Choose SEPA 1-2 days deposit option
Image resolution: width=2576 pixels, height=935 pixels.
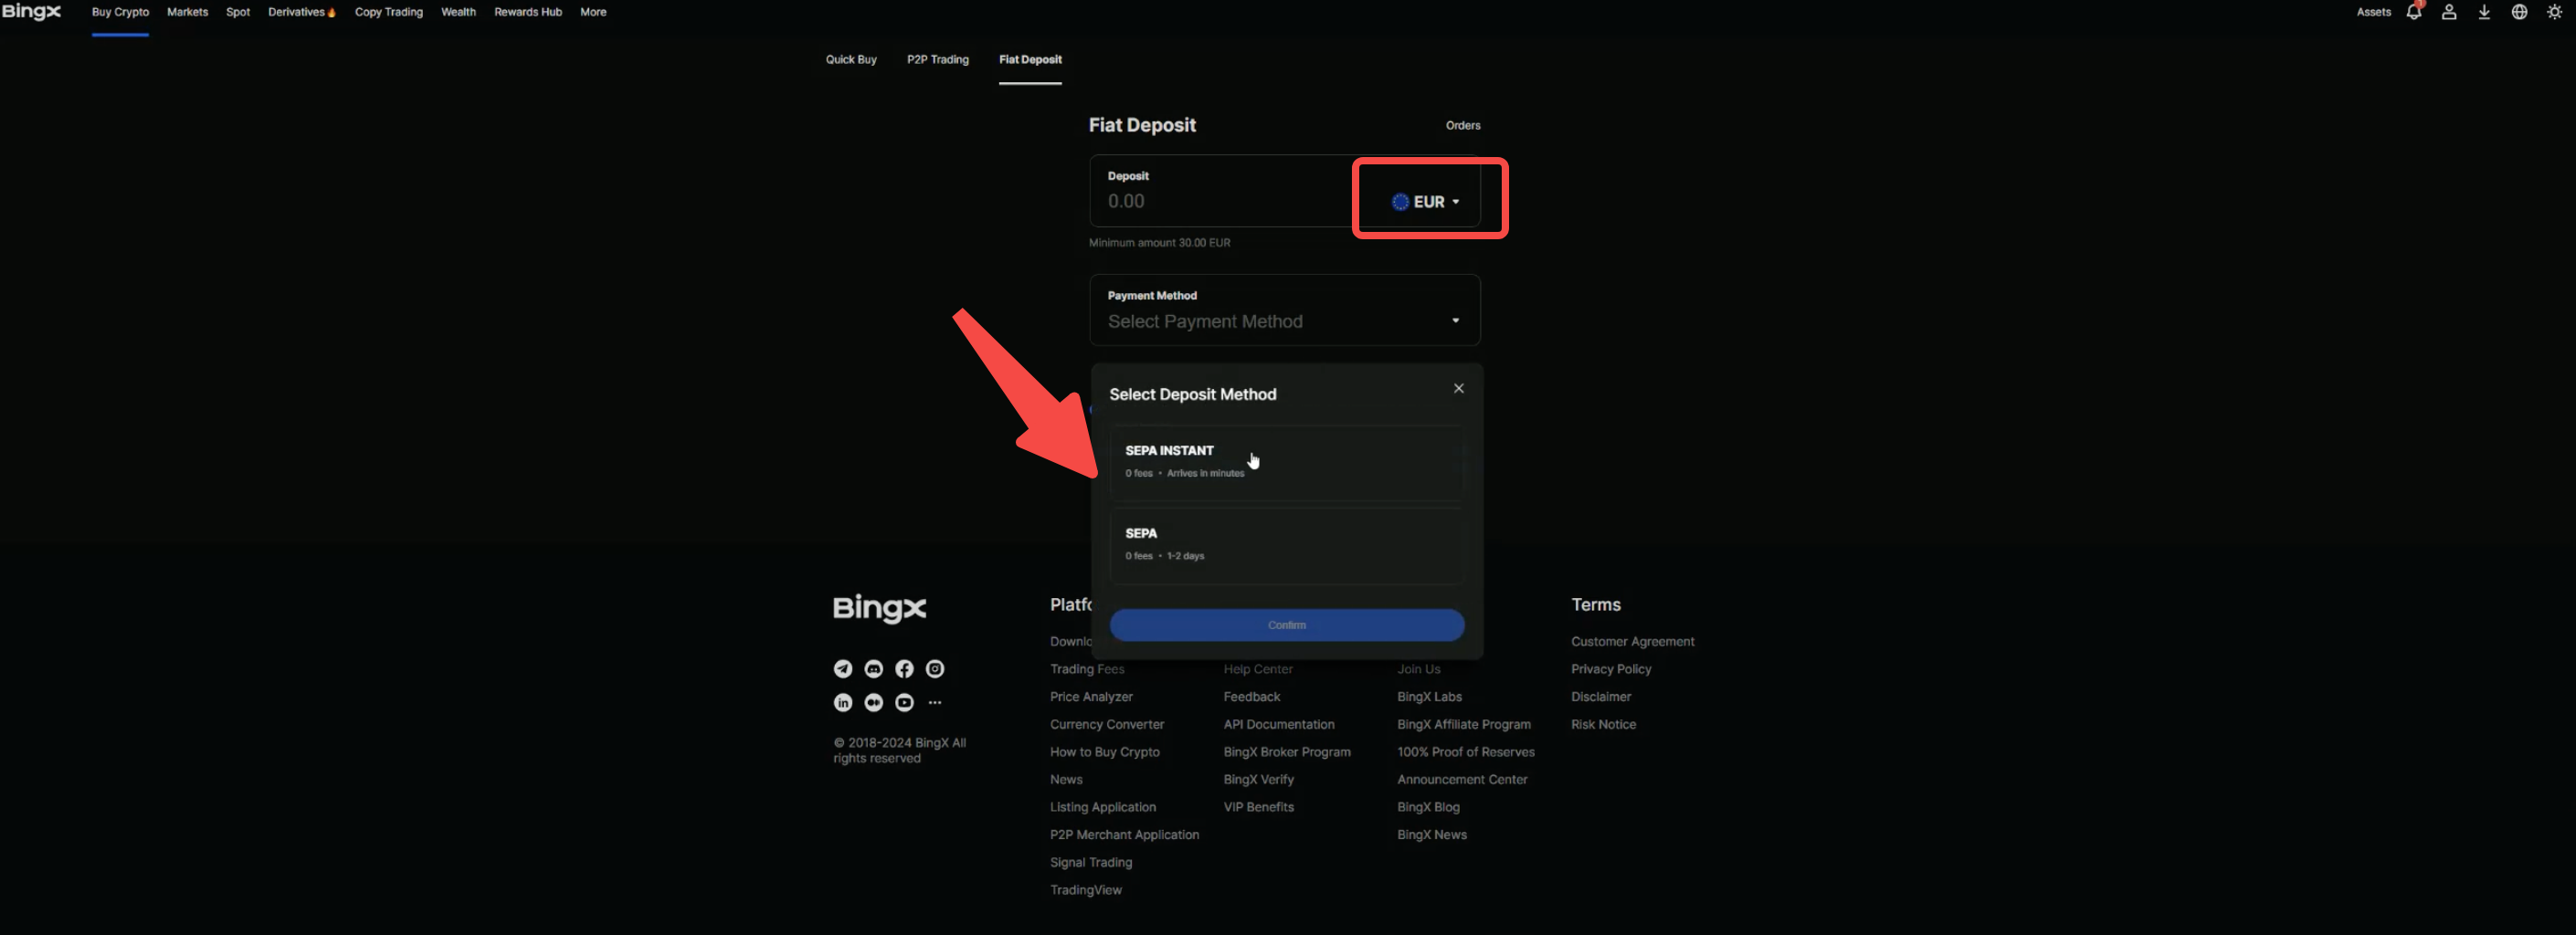(1286, 545)
